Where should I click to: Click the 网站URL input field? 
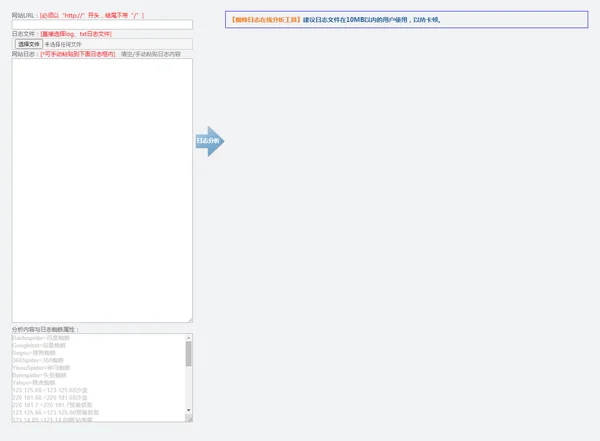click(x=102, y=25)
